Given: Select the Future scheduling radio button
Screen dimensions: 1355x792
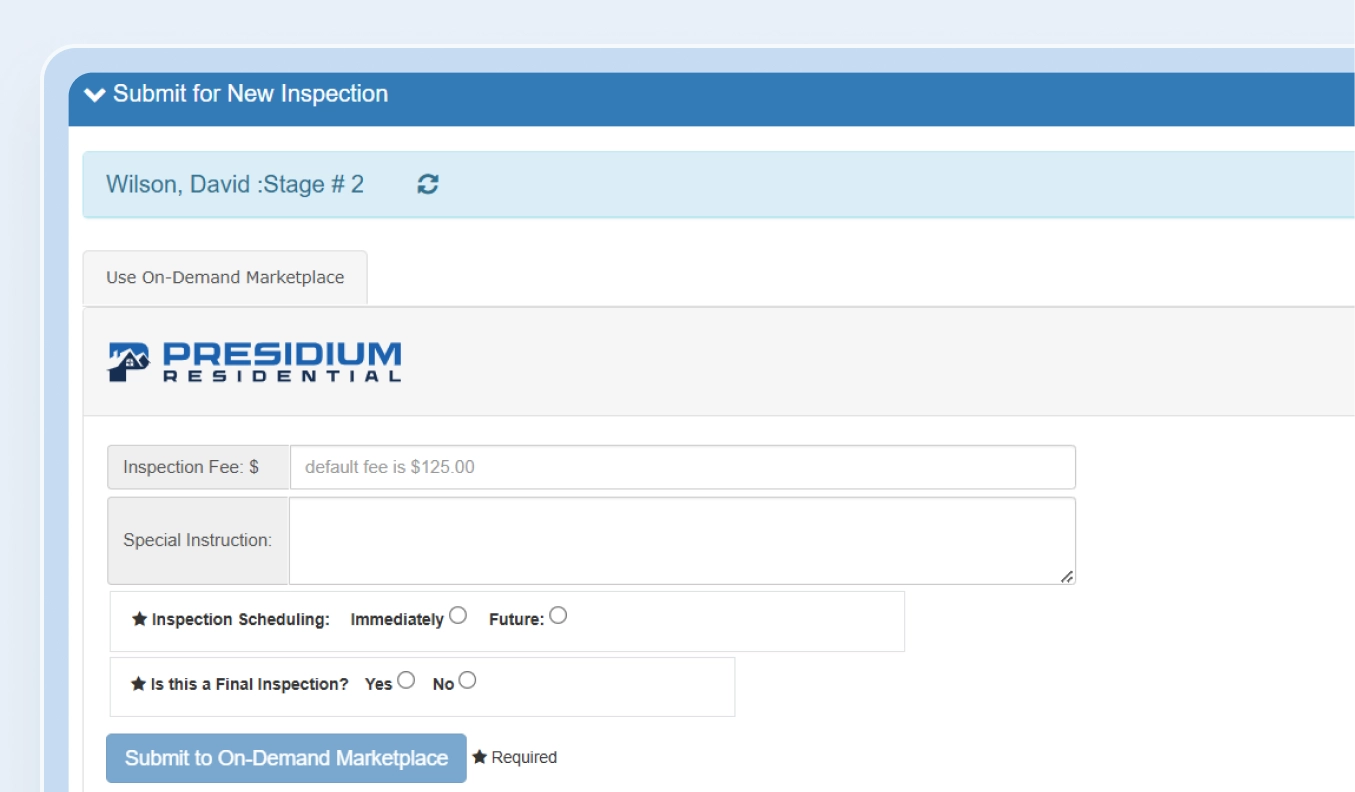Looking at the screenshot, I should coord(558,616).
